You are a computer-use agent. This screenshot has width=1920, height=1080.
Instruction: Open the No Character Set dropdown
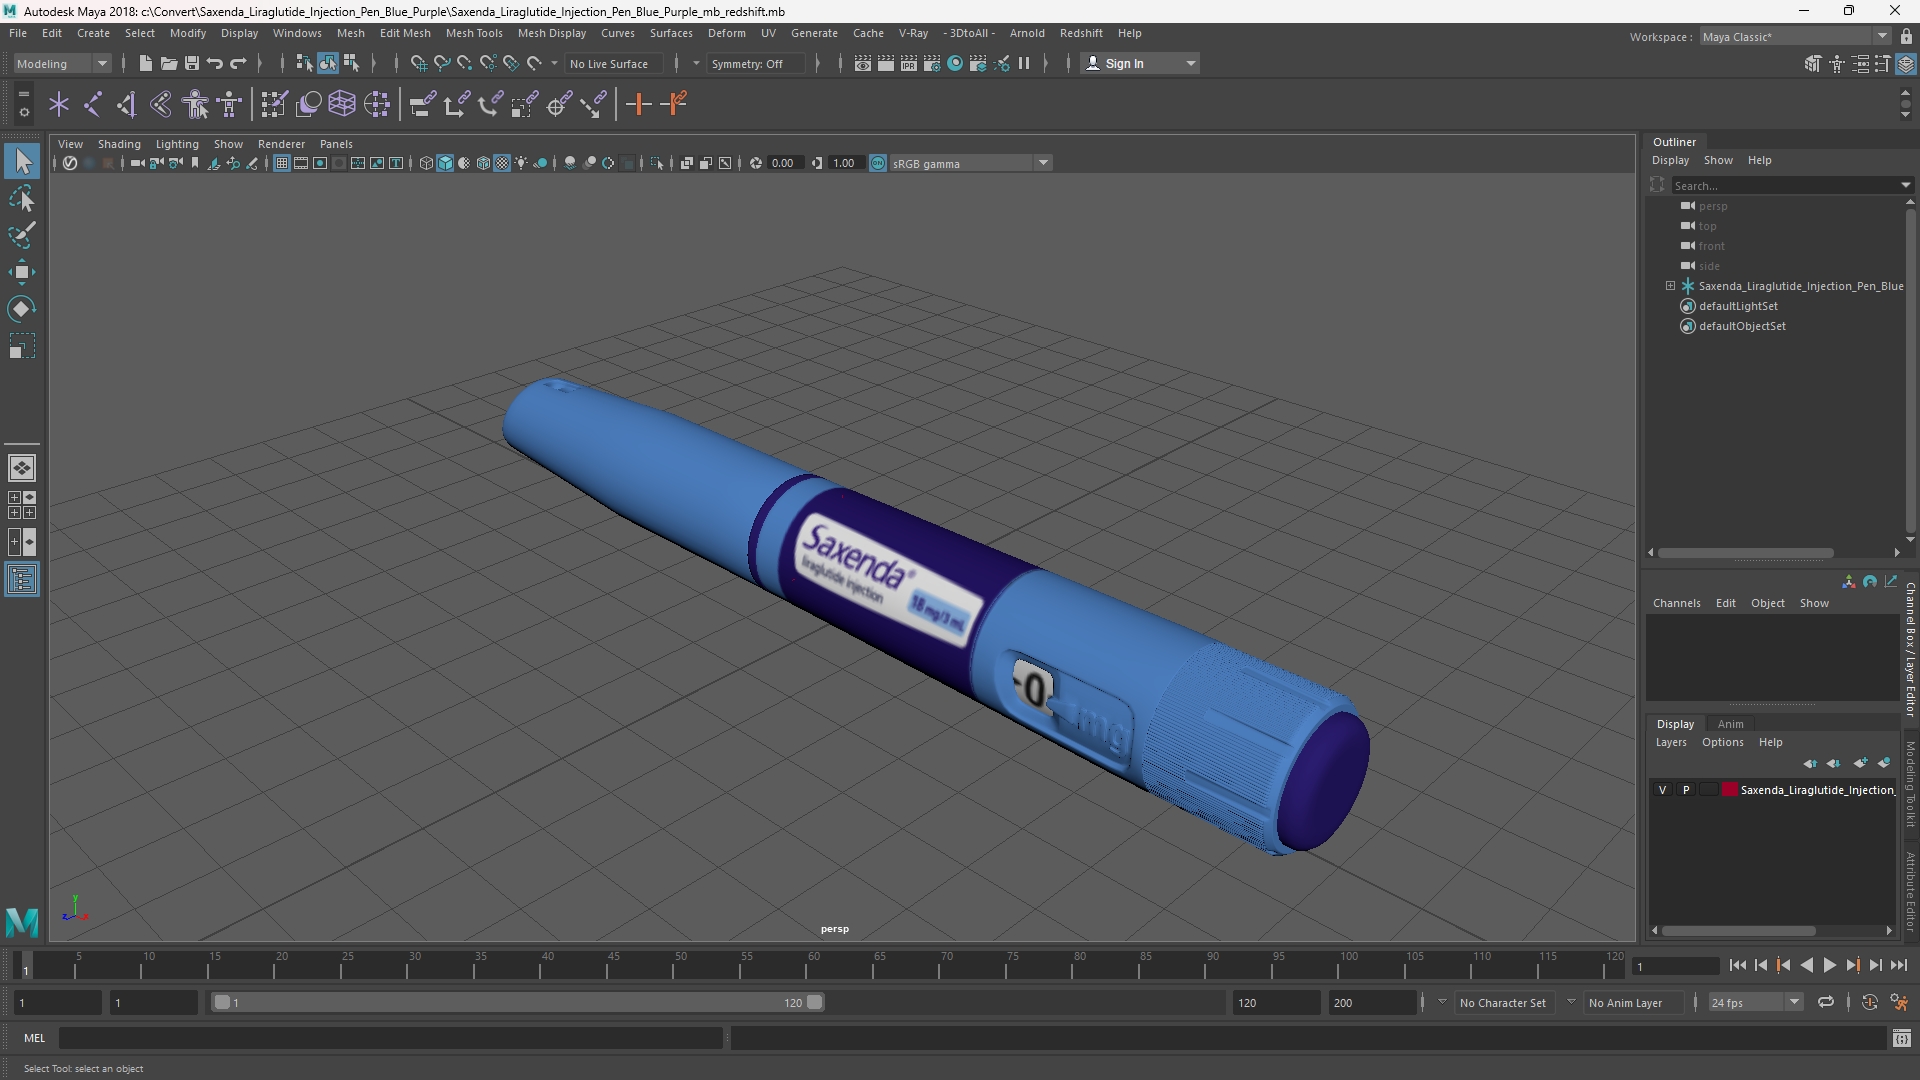1502,1002
